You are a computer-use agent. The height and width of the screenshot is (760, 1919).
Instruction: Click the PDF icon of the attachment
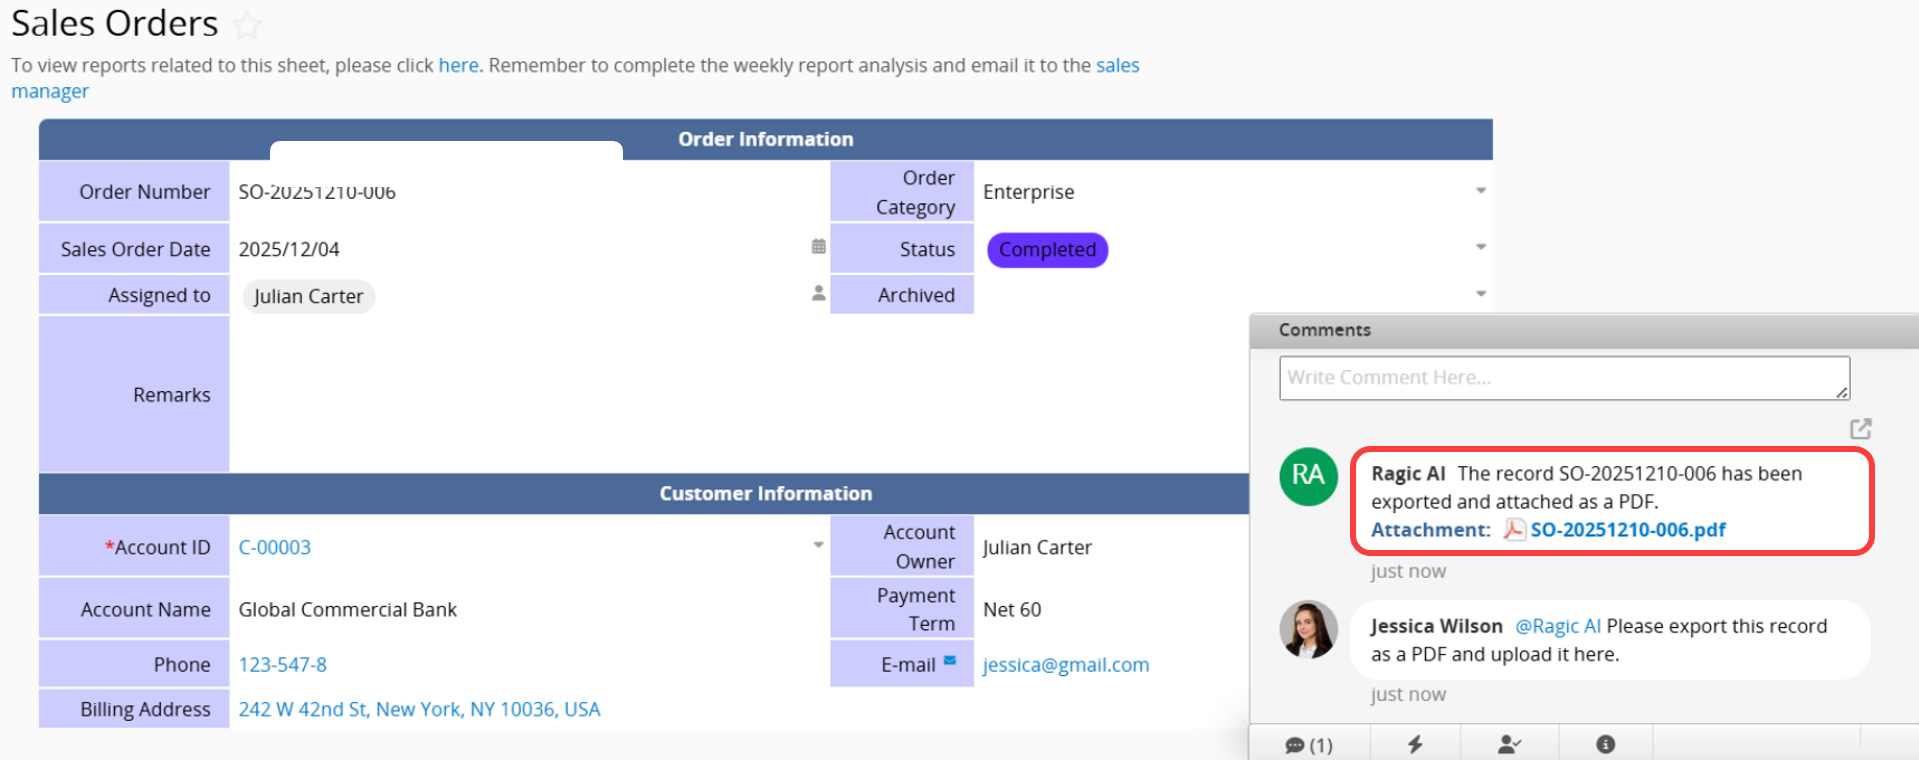tap(1514, 530)
